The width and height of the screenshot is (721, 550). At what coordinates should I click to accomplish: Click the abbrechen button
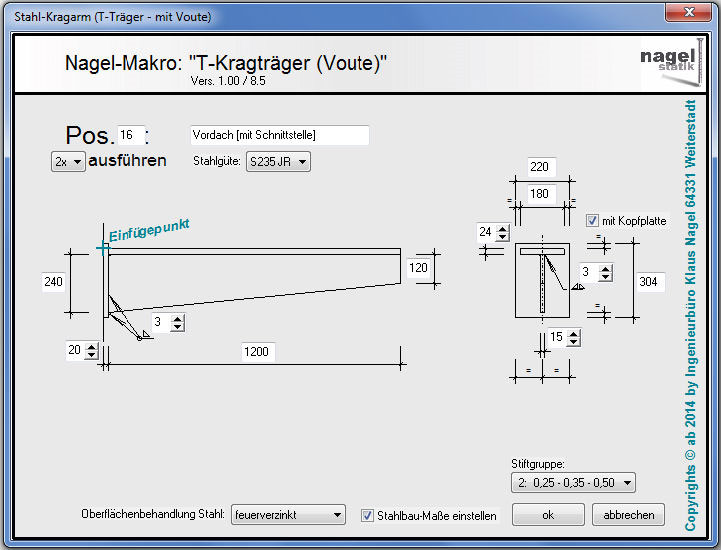pyautogui.click(x=628, y=515)
